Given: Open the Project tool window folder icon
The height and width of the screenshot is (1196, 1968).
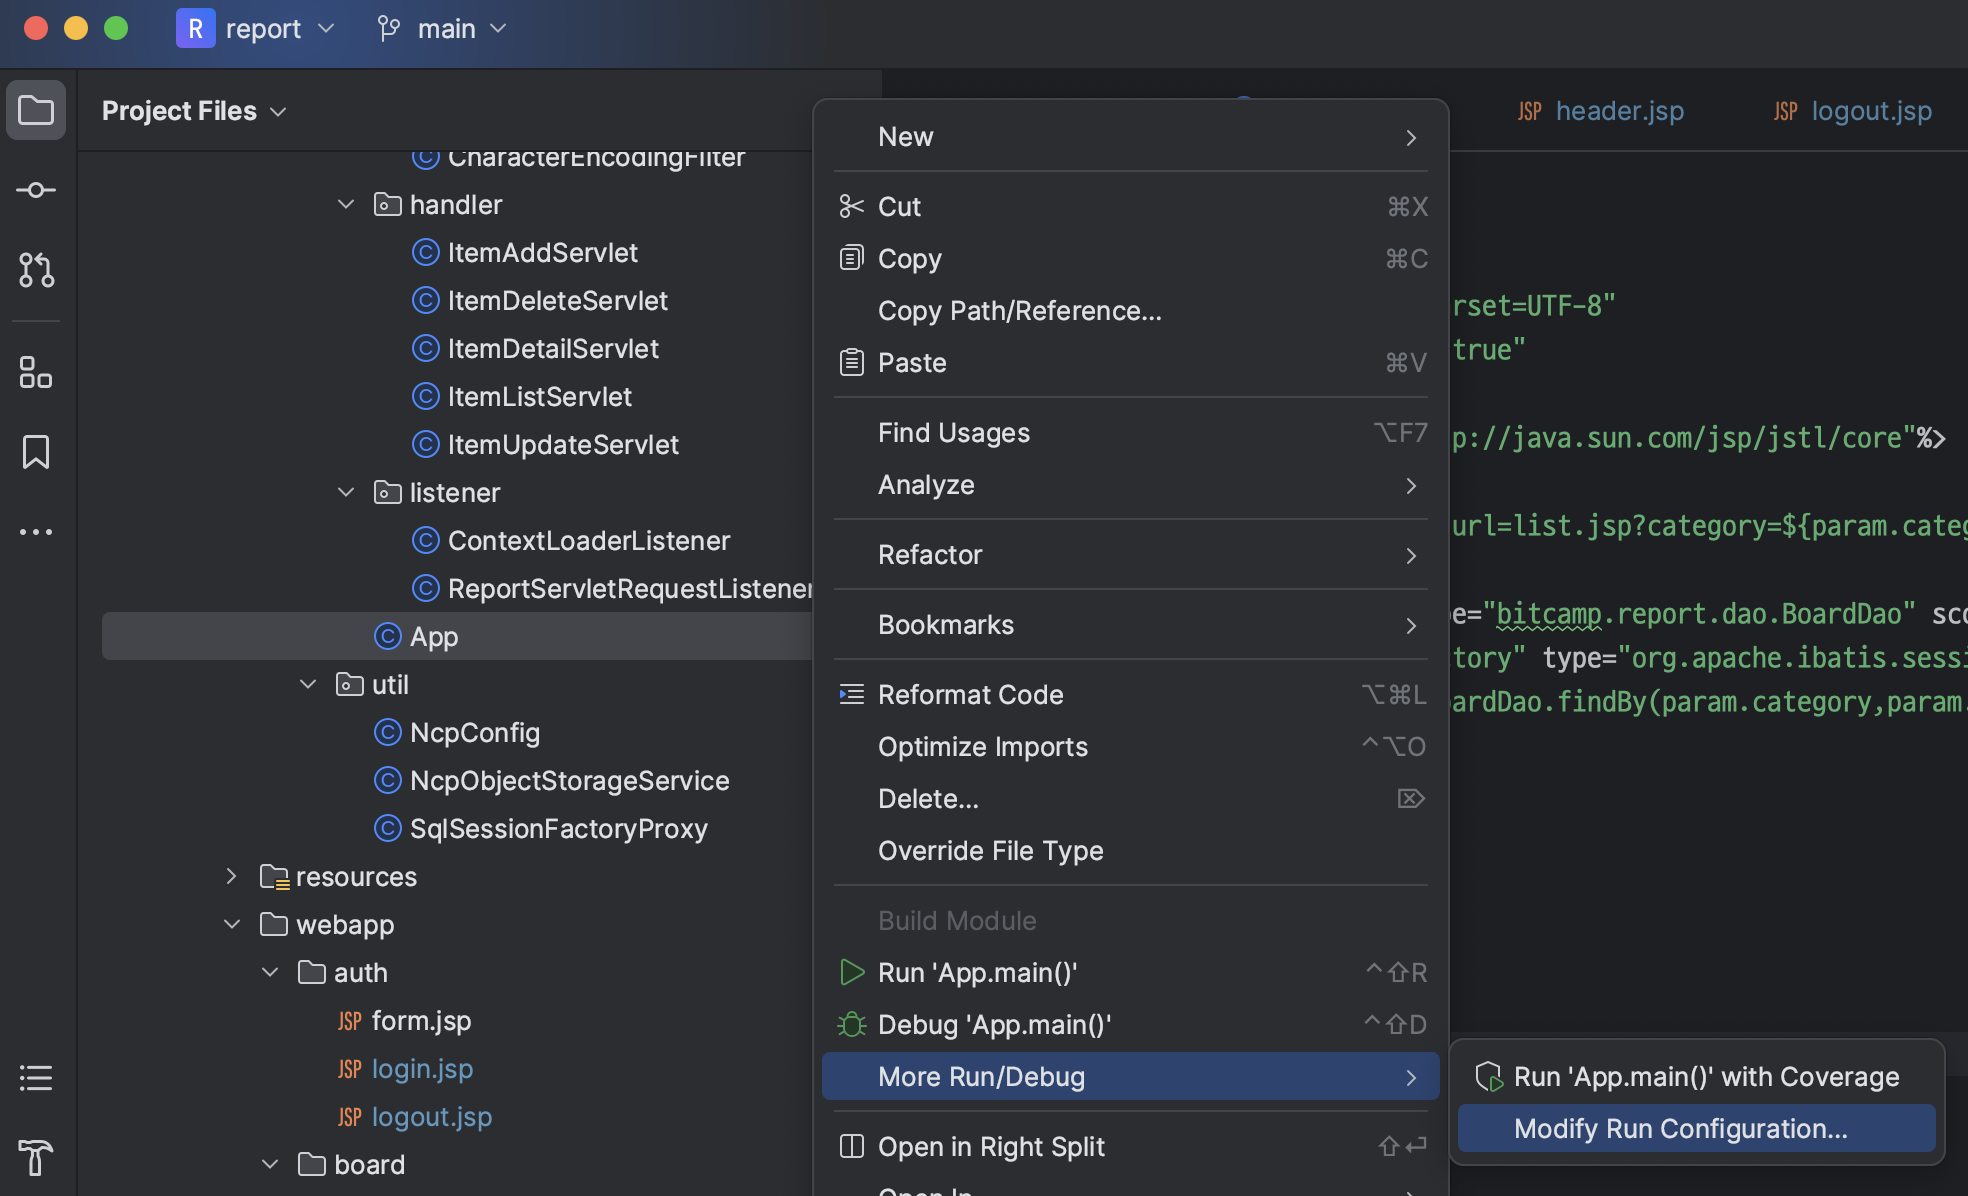Looking at the screenshot, I should [x=36, y=110].
